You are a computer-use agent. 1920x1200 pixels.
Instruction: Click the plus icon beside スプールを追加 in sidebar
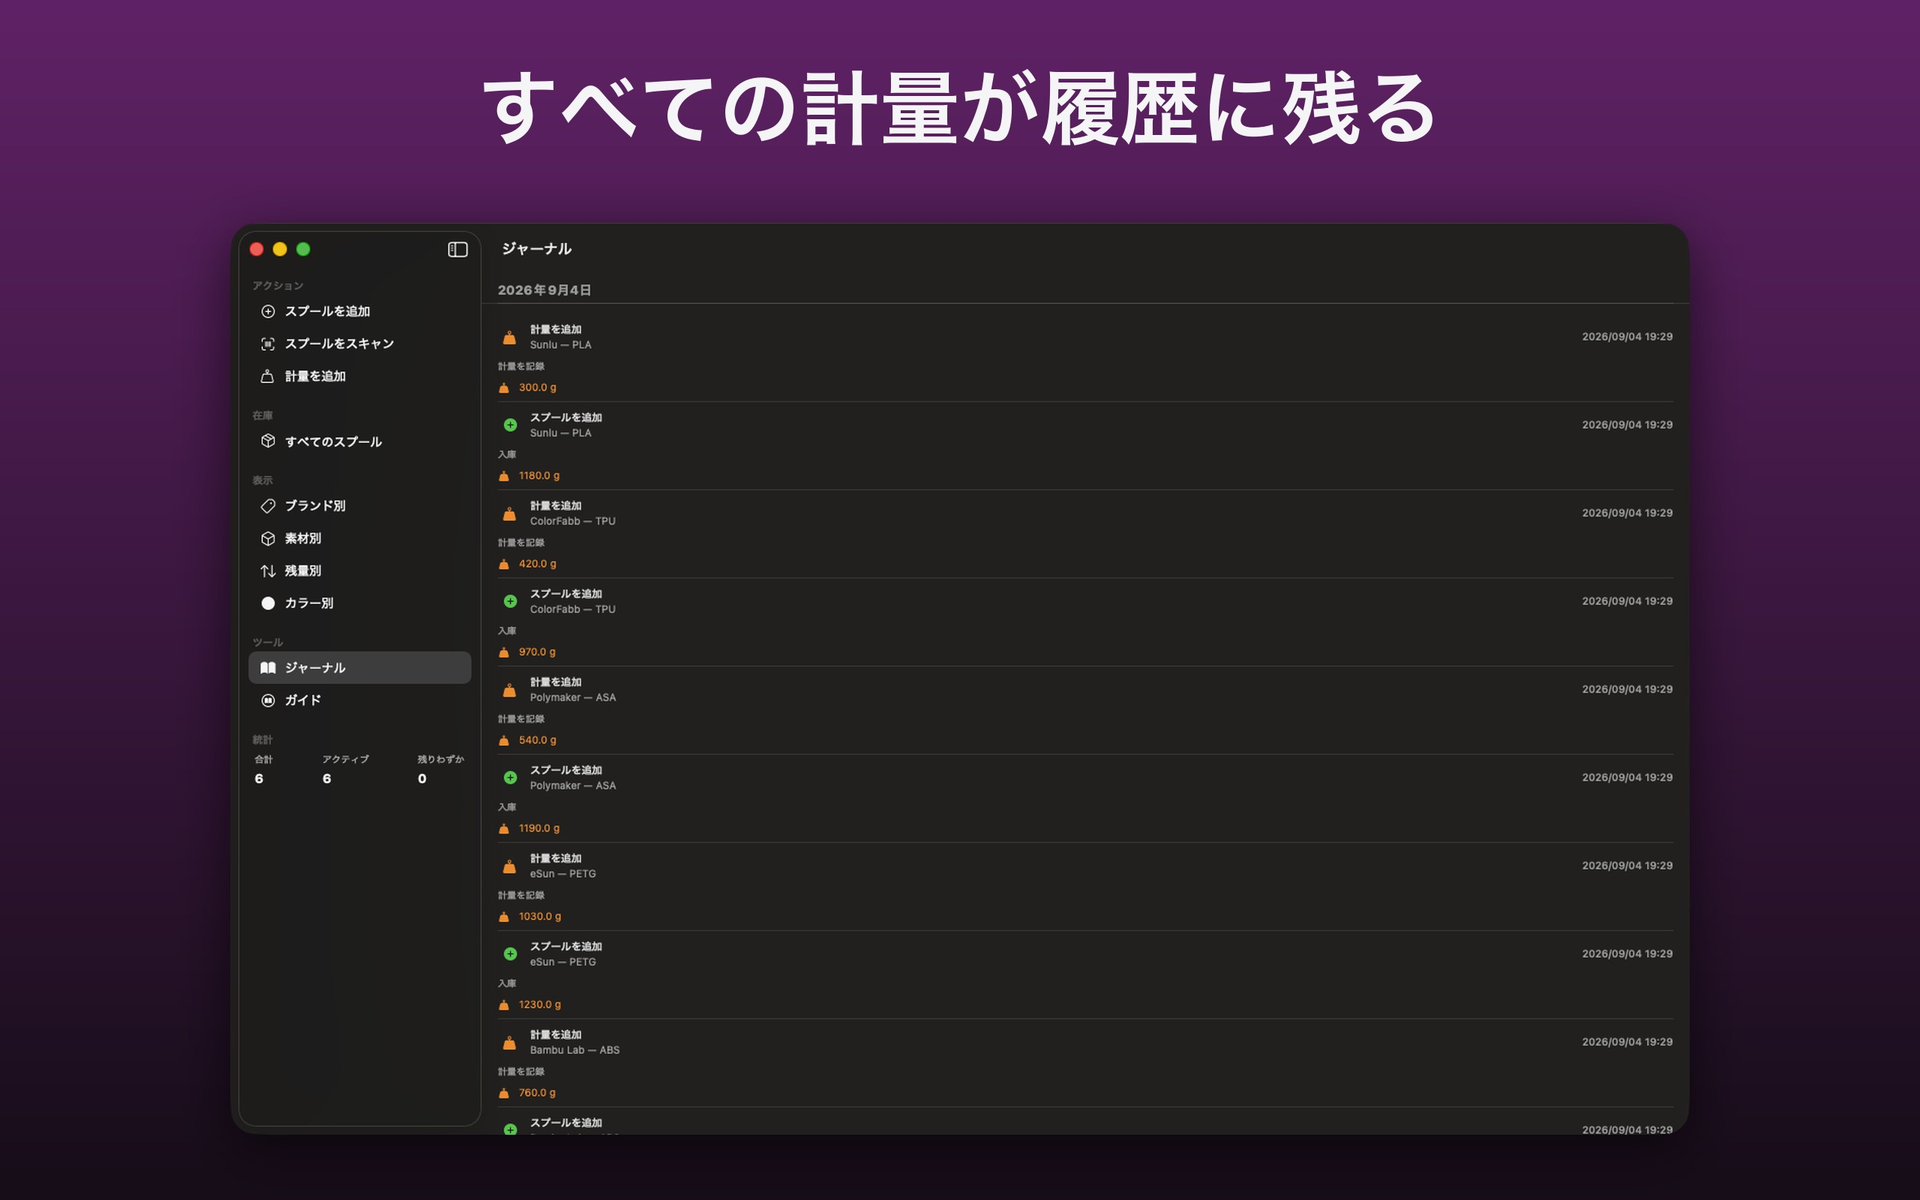coord(268,311)
